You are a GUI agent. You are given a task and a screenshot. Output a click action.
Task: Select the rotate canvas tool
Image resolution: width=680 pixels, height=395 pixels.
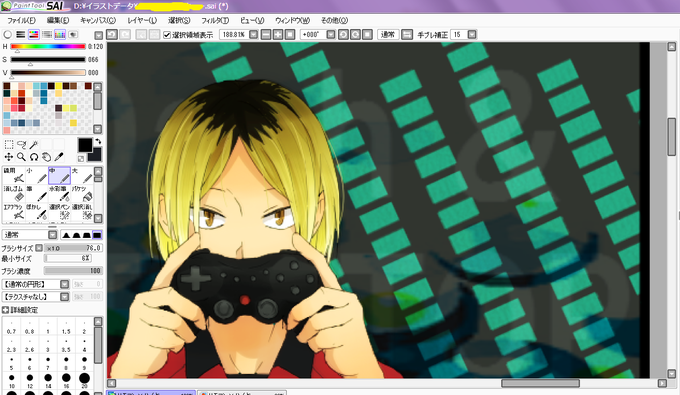click(x=34, y=157)
